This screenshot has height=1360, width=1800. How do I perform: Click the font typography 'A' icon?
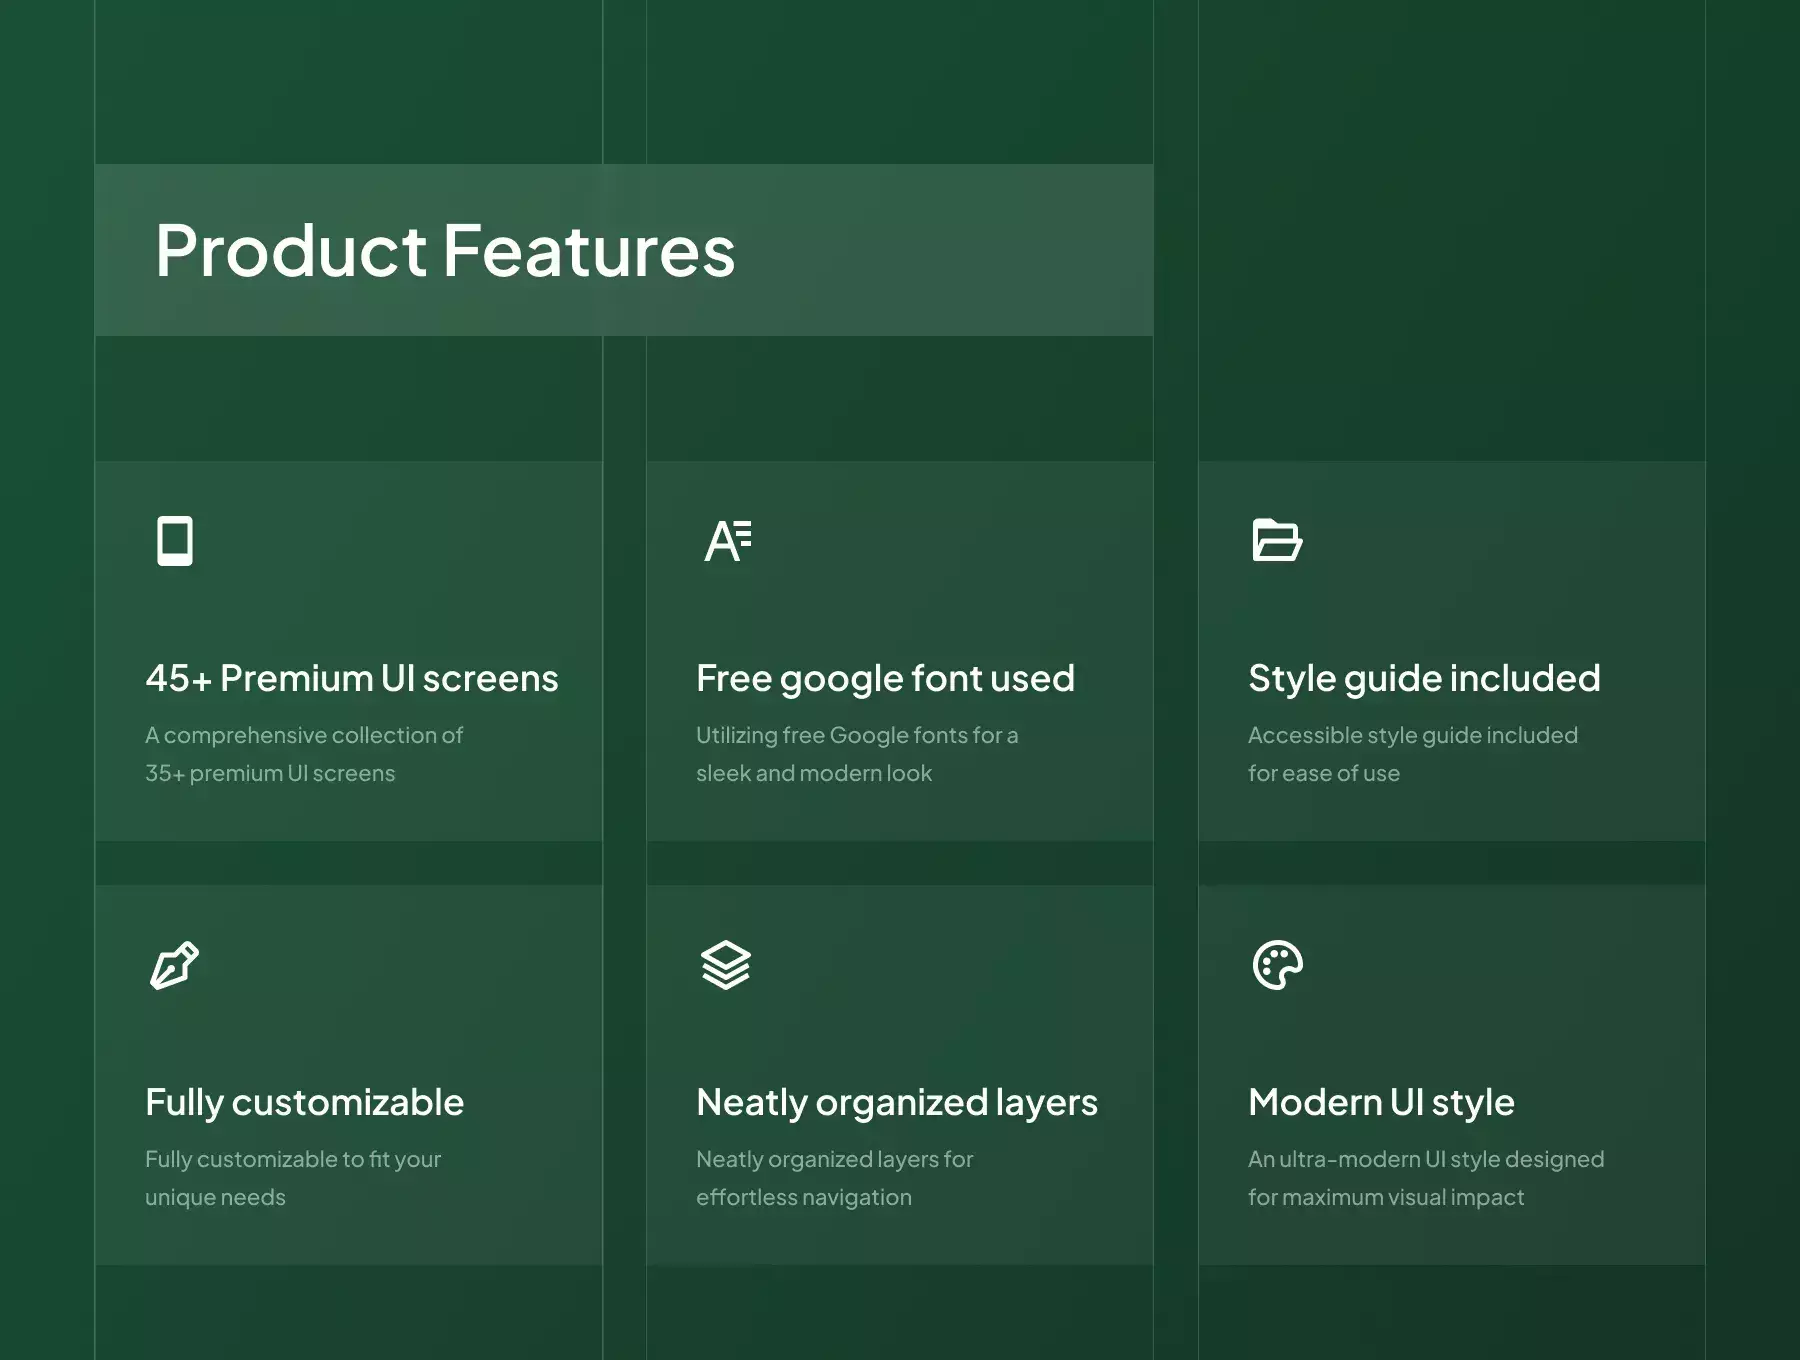(x=727, y=541)
